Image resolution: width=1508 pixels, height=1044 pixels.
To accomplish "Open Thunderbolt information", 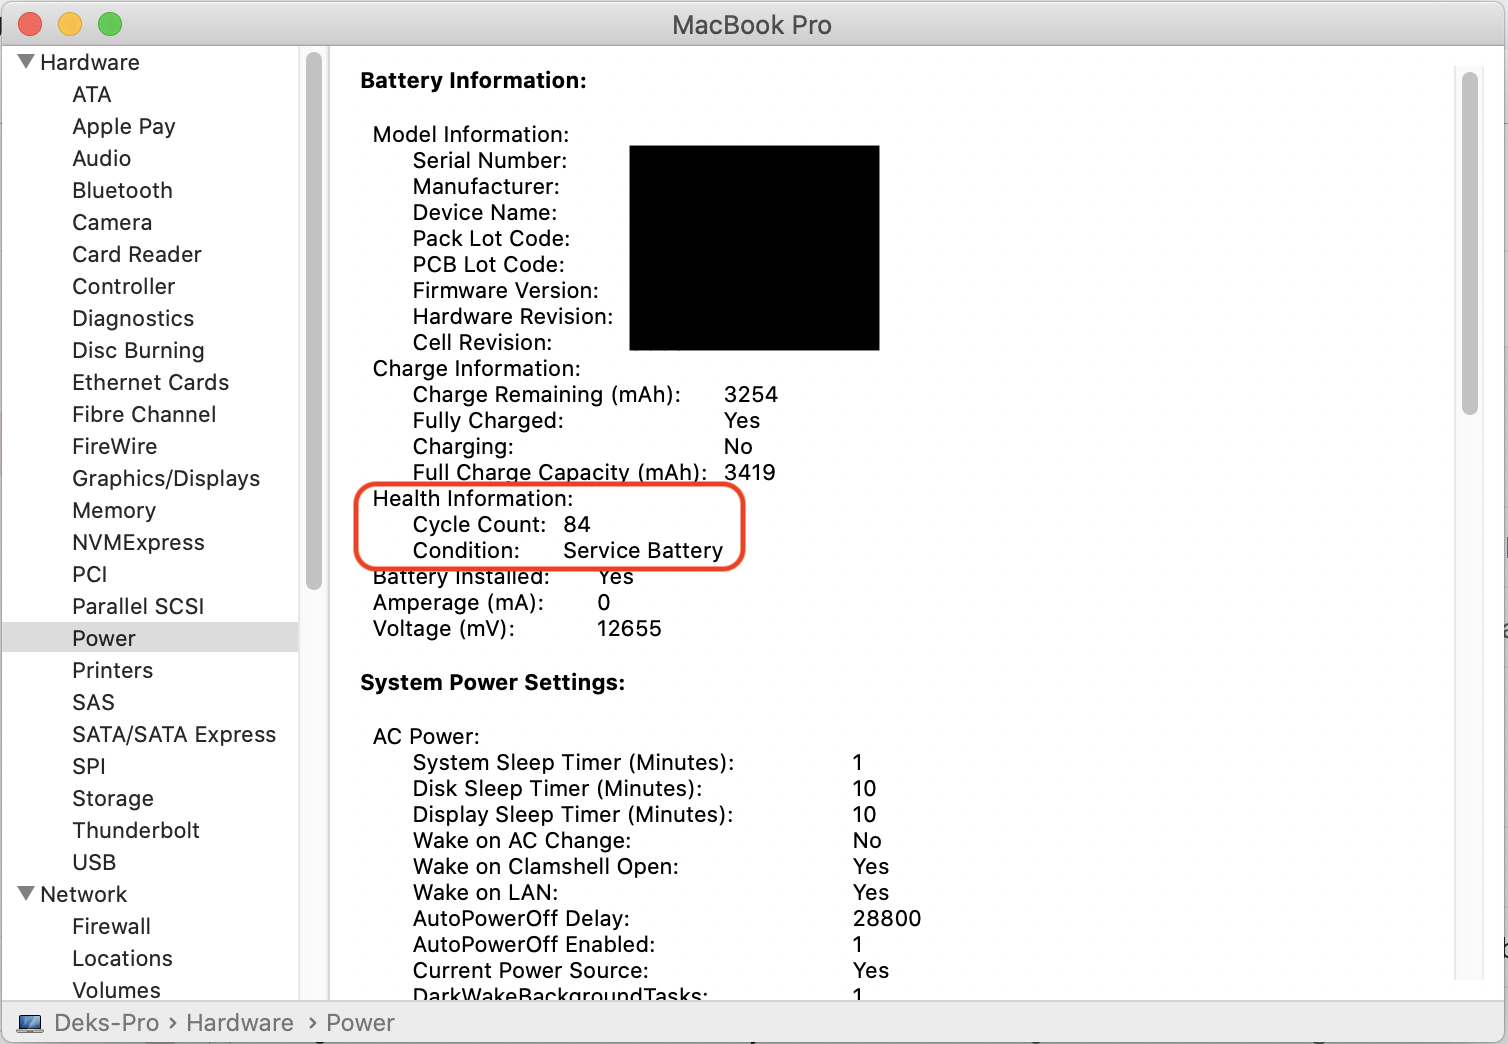I will click(x=136, y=830).
